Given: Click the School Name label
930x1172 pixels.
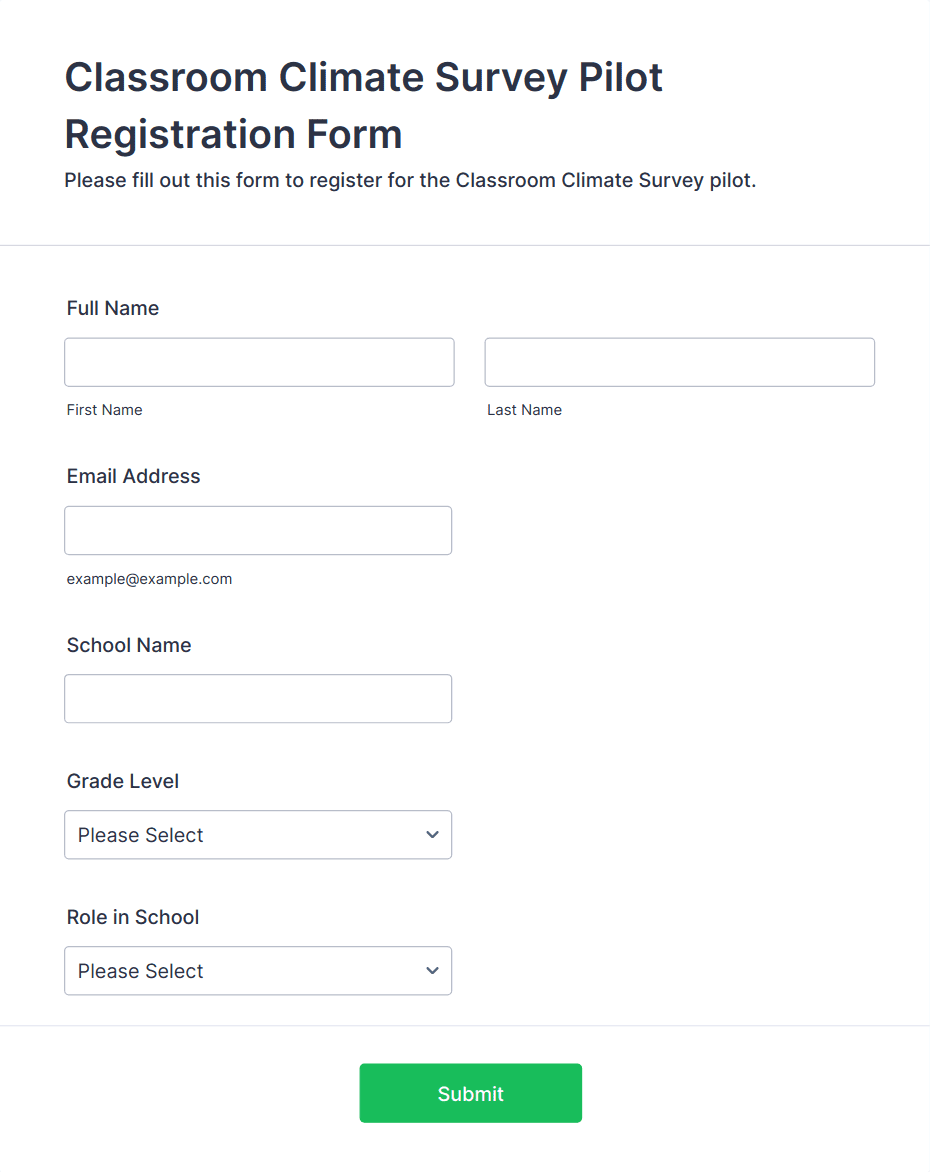Looking at the screenshot, I should (129, 645).
